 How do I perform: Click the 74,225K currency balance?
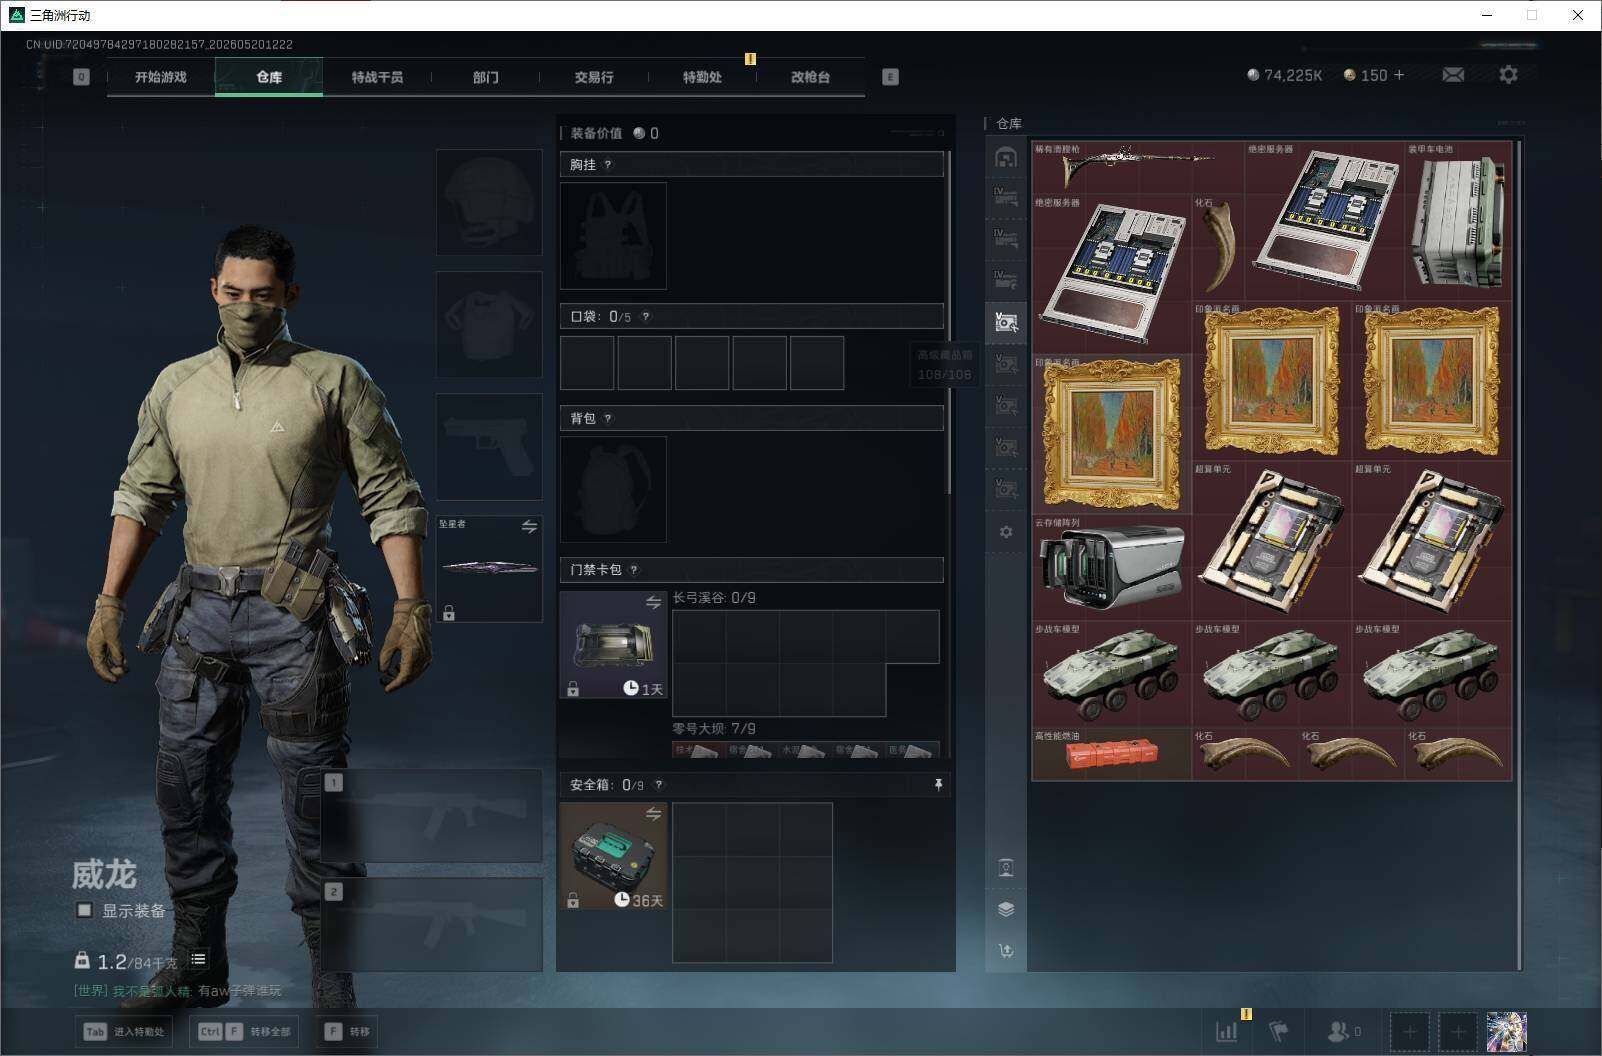1285,75
